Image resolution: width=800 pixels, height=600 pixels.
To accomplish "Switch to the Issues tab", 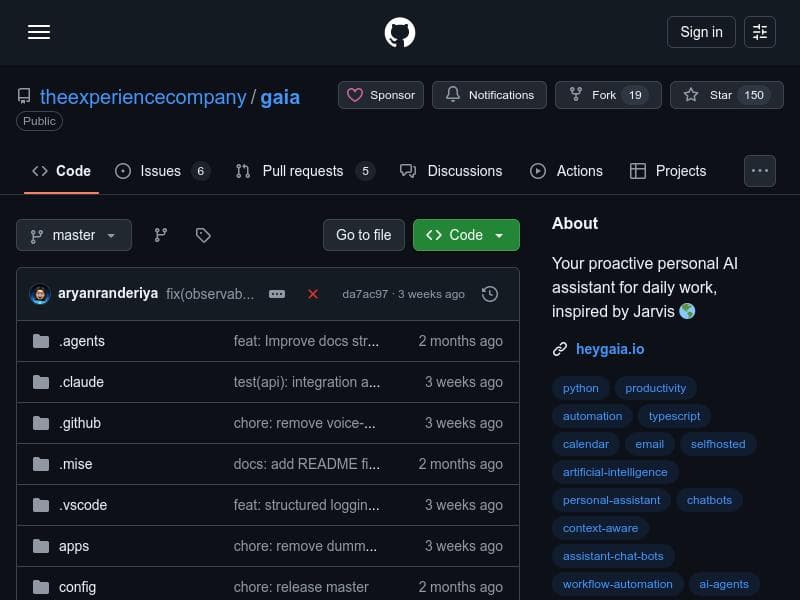I will (x=161, y=171).
